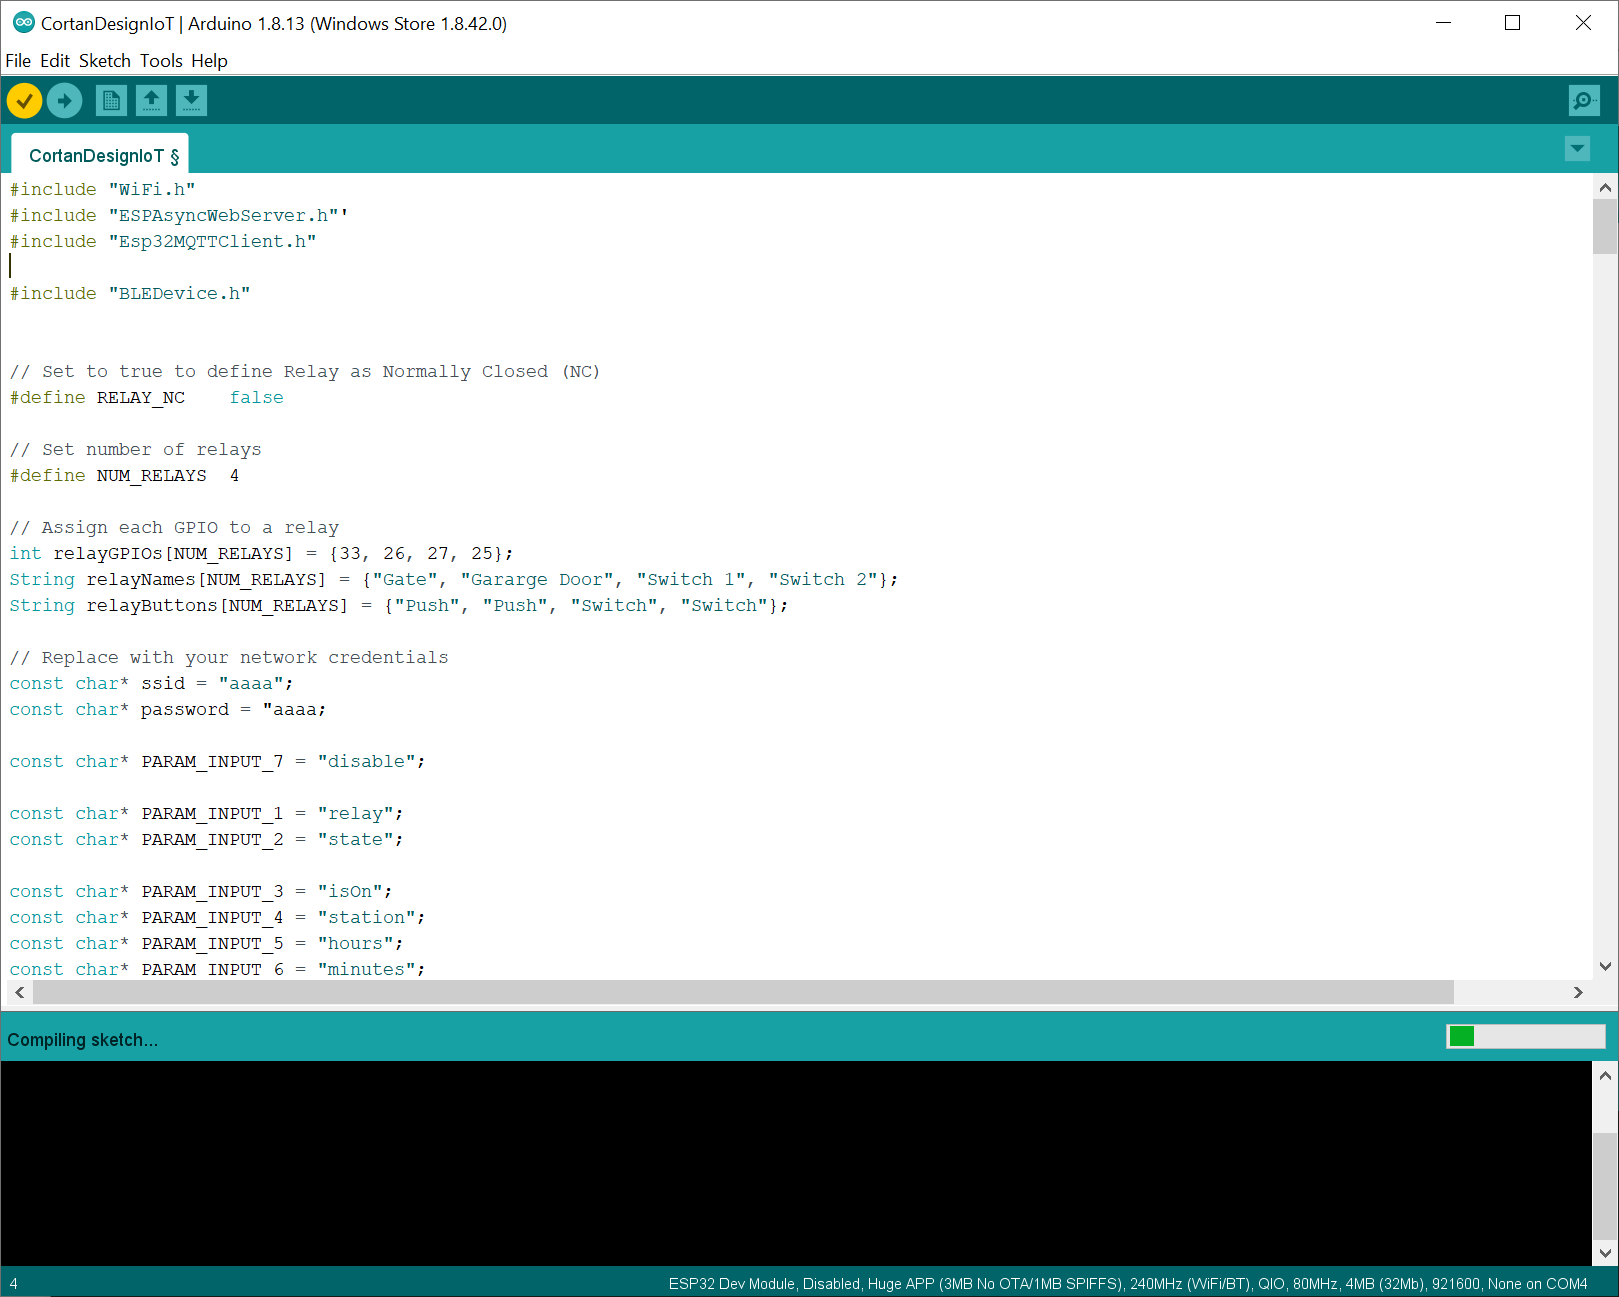Image resolution: width=1619 pixels, height=1297 pixels.
Task: Click PARAM_INPUT_3 "isOn" line
Action: click(201, 891)
